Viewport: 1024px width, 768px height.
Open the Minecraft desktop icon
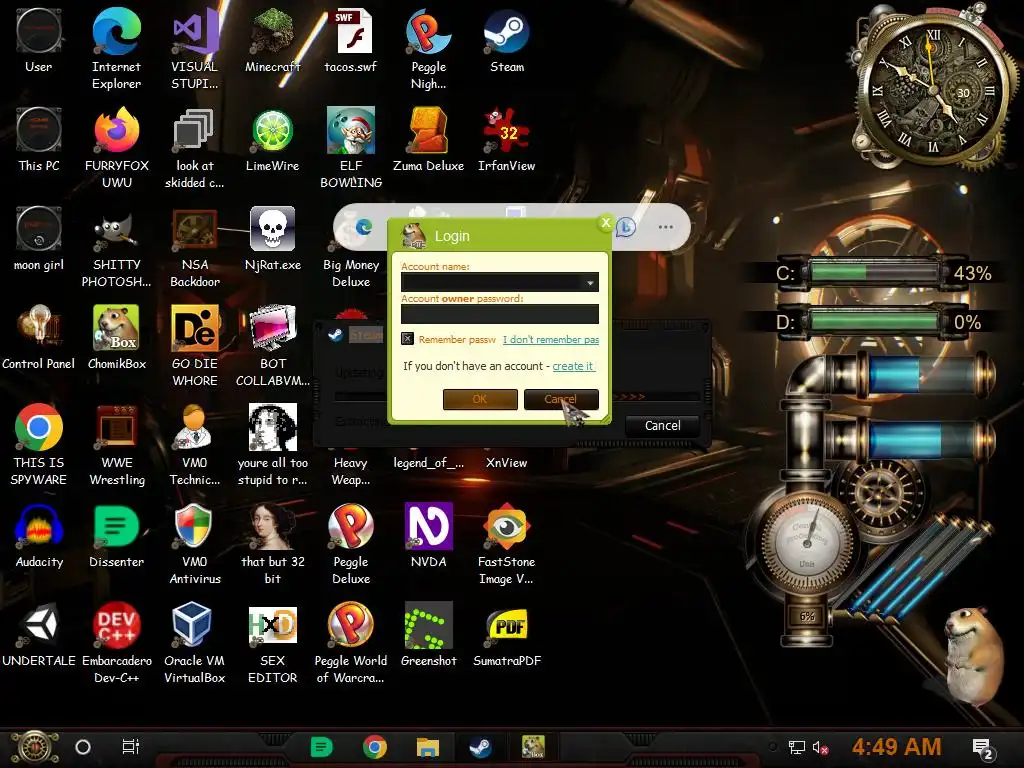pyautogui.click(x=272, y=42)
